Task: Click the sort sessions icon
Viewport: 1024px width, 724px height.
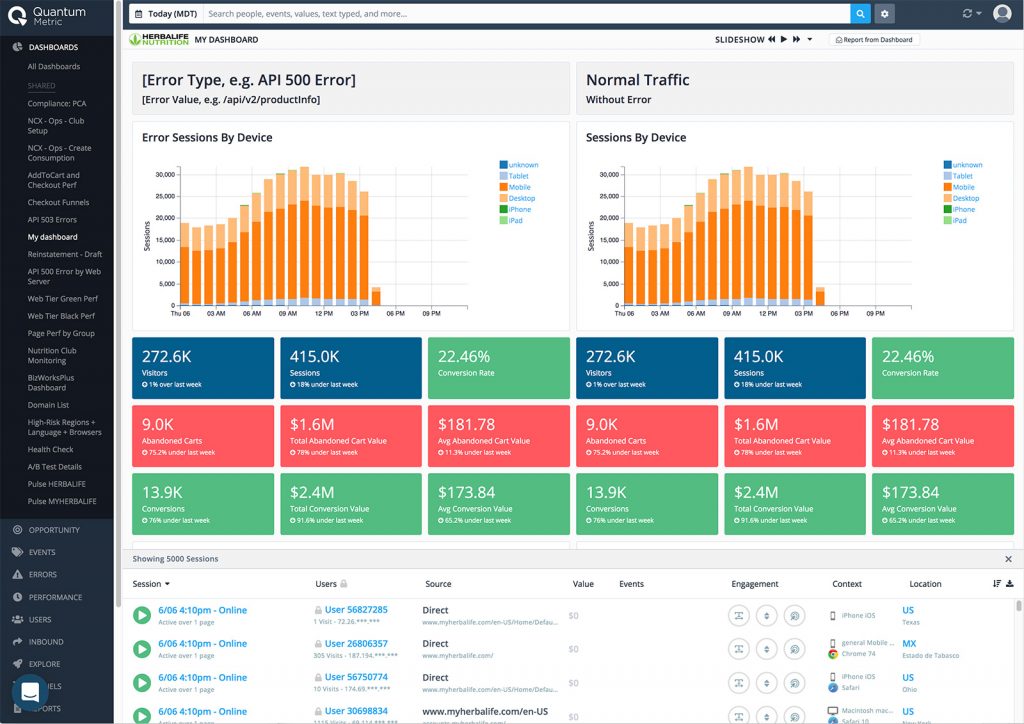Action: [x=997, y=584]
